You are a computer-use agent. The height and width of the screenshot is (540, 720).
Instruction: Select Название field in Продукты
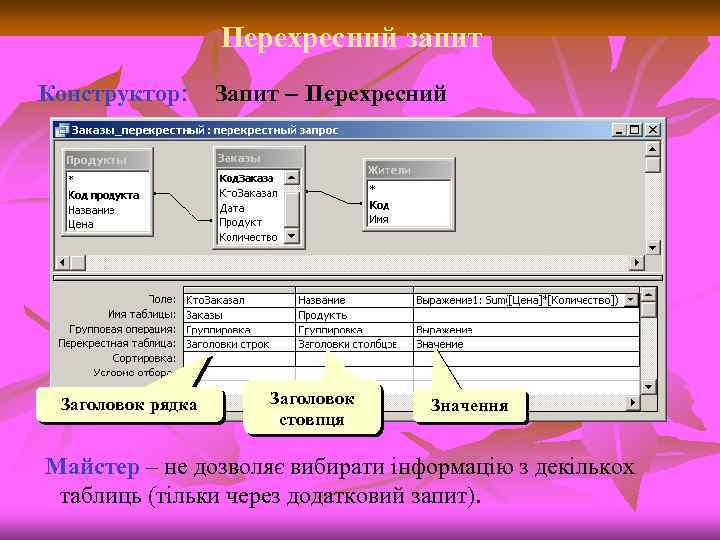[x=91, y=210]
